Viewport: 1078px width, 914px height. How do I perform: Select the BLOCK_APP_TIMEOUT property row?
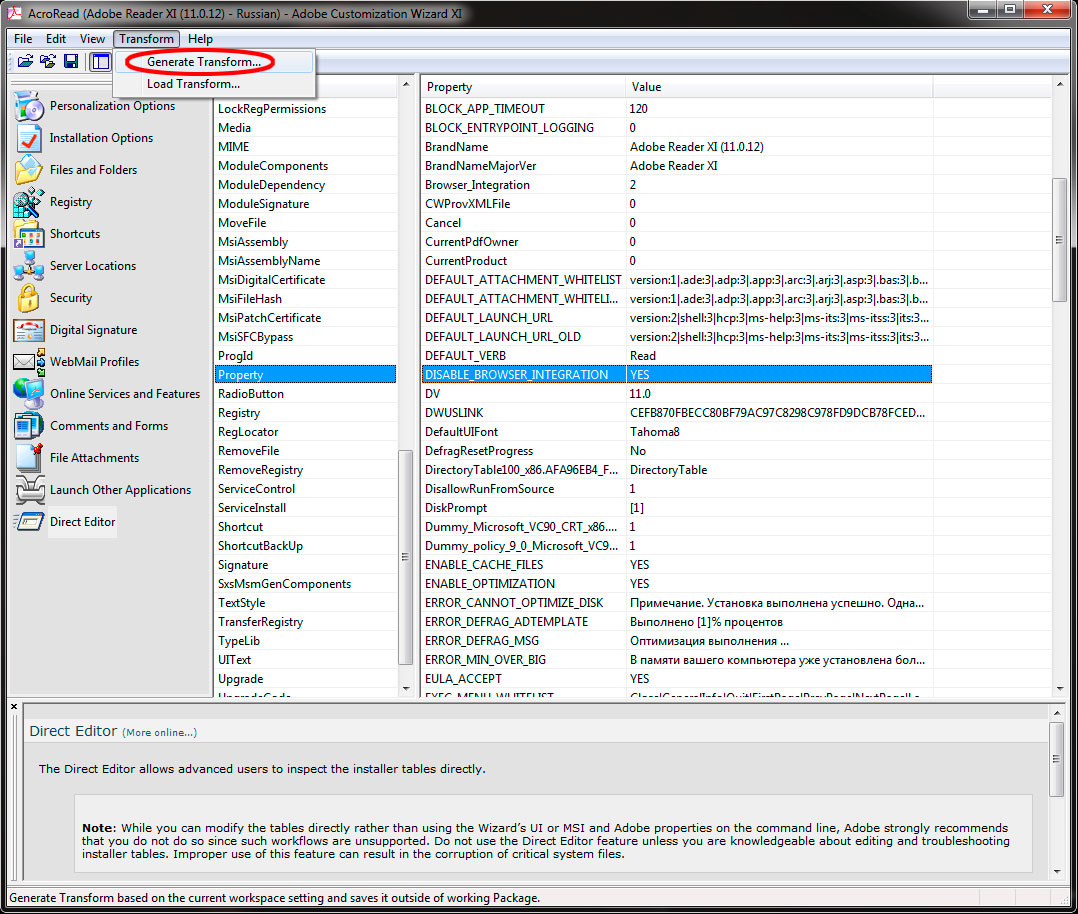(x=676, y=109)
